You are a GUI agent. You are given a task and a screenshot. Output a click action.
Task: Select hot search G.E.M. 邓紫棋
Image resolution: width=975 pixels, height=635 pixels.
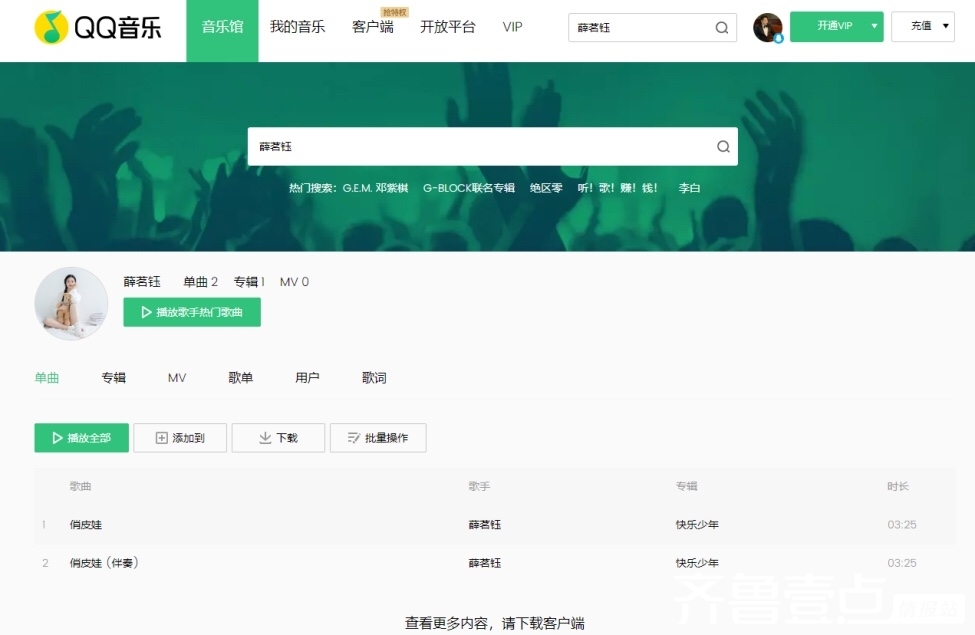pos(375,188)
